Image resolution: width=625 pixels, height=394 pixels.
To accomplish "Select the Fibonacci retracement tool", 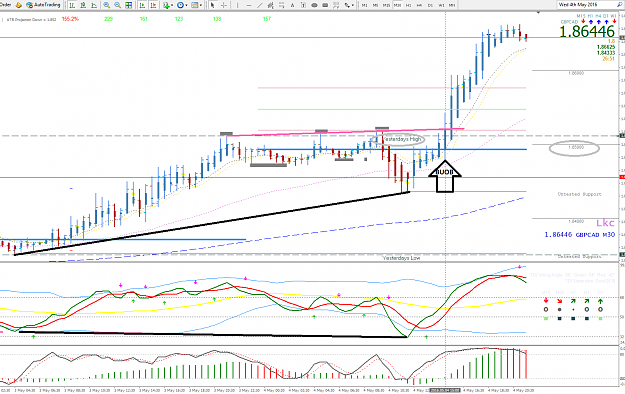I will click(281, 5).
